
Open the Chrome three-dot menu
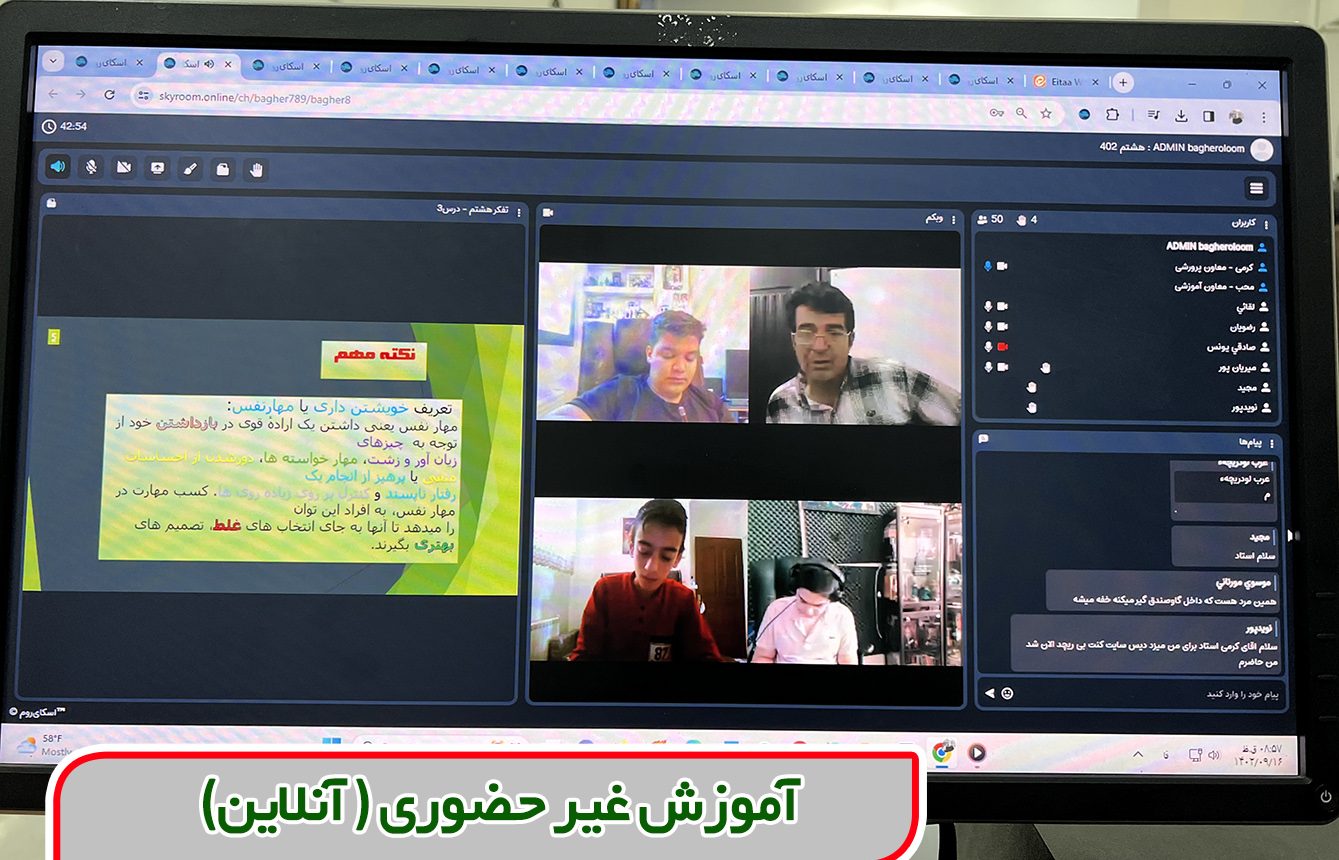coord(1262,117)
